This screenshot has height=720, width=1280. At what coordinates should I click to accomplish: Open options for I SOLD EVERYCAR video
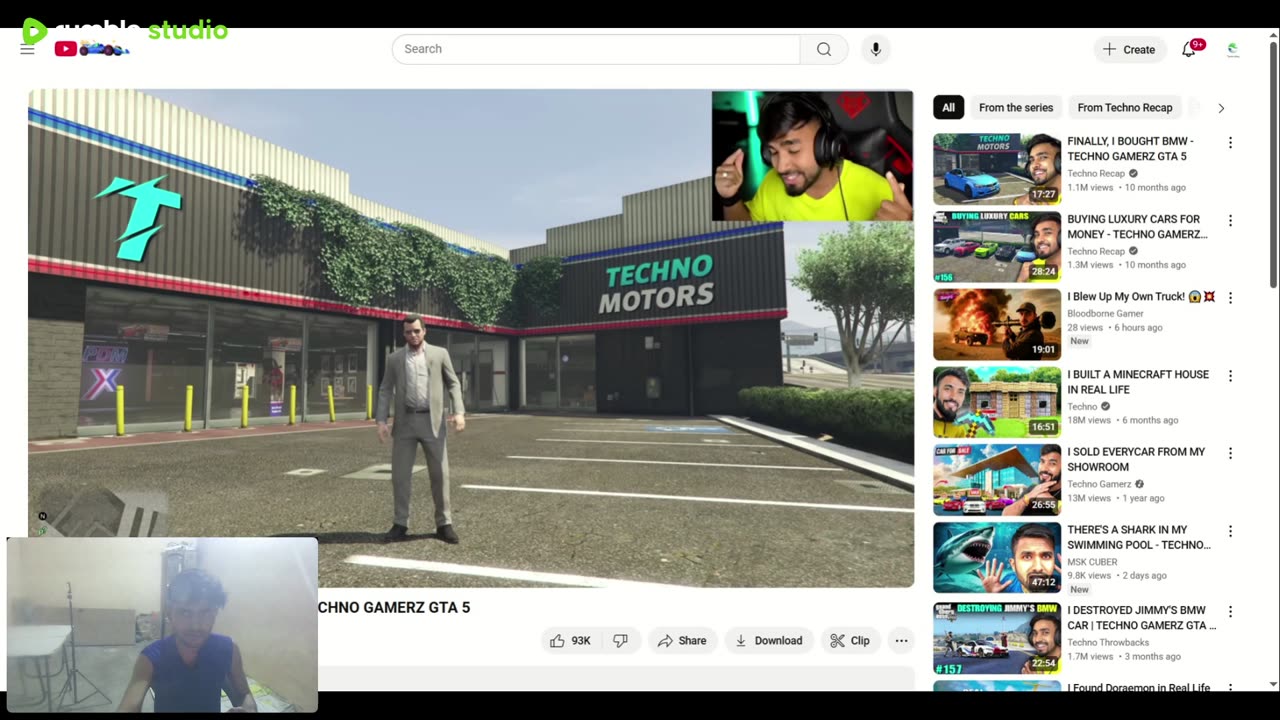click(x=1230, y=453)
